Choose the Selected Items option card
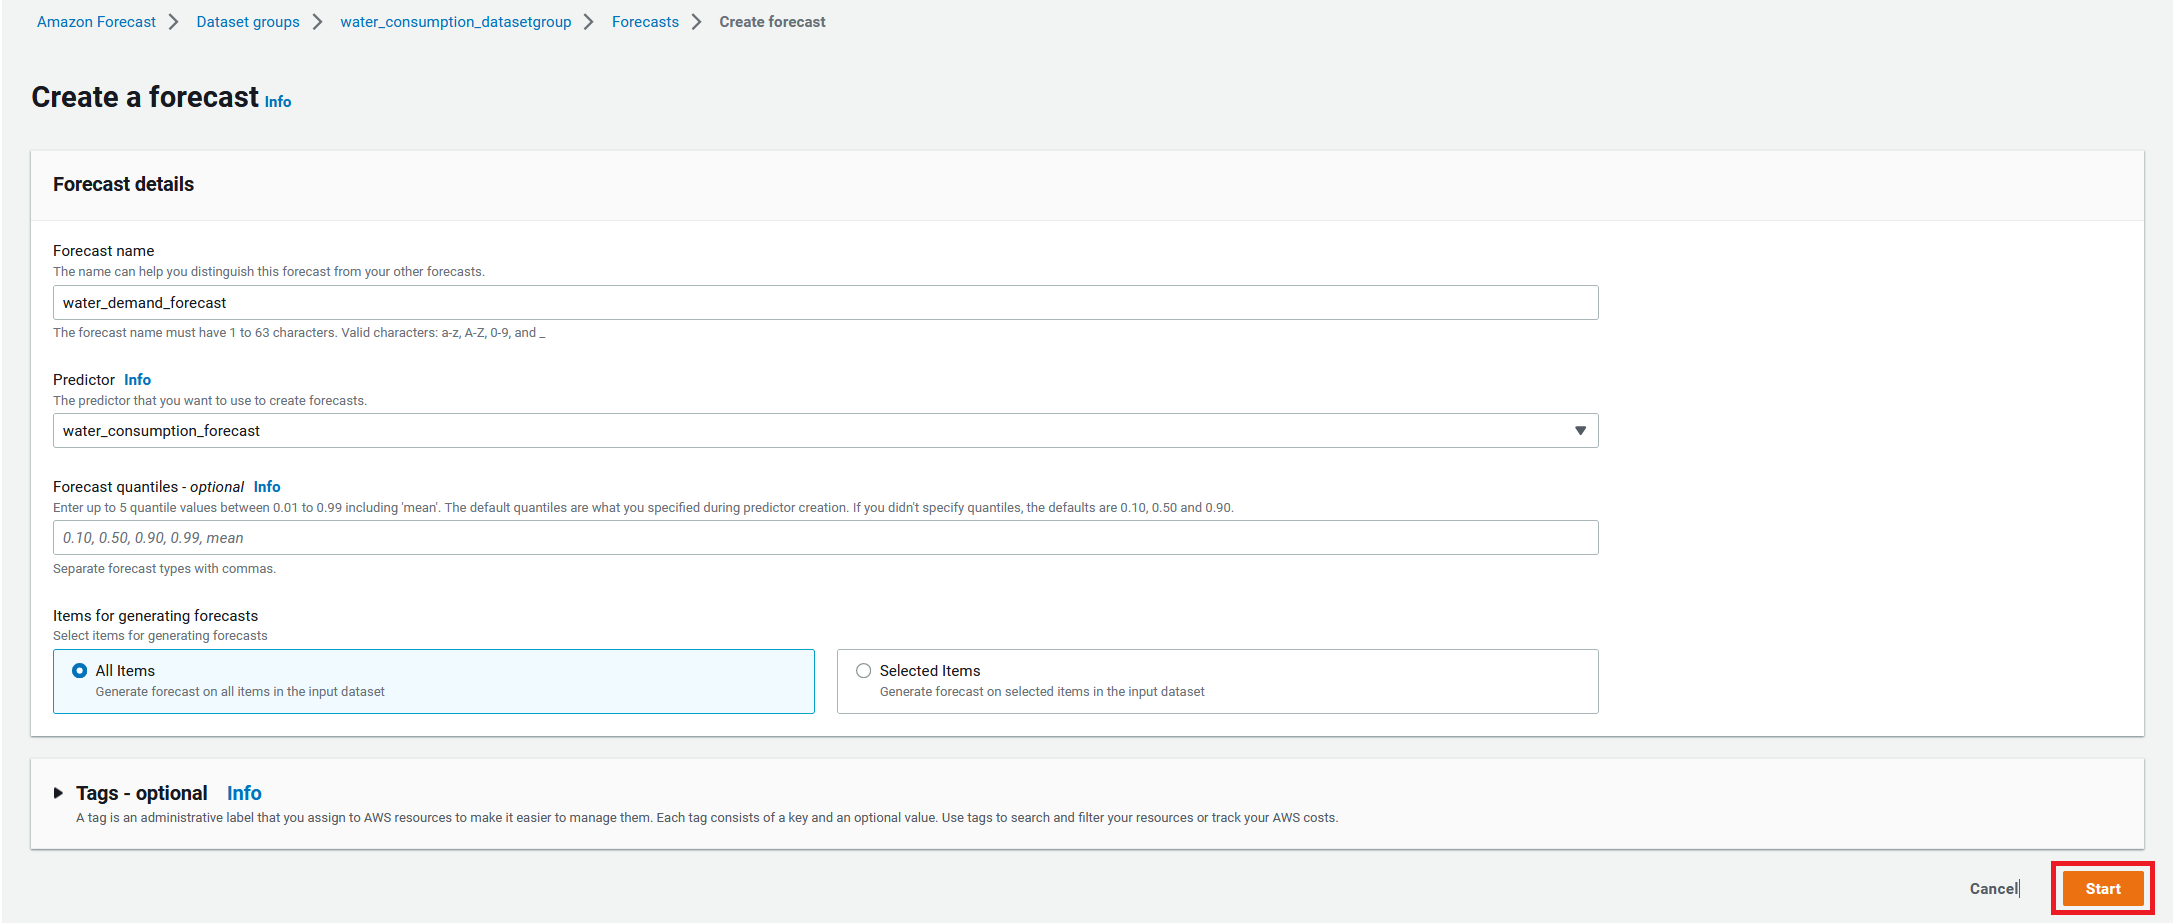The width and height of the screenshot is (2173, 923). 1217,681
